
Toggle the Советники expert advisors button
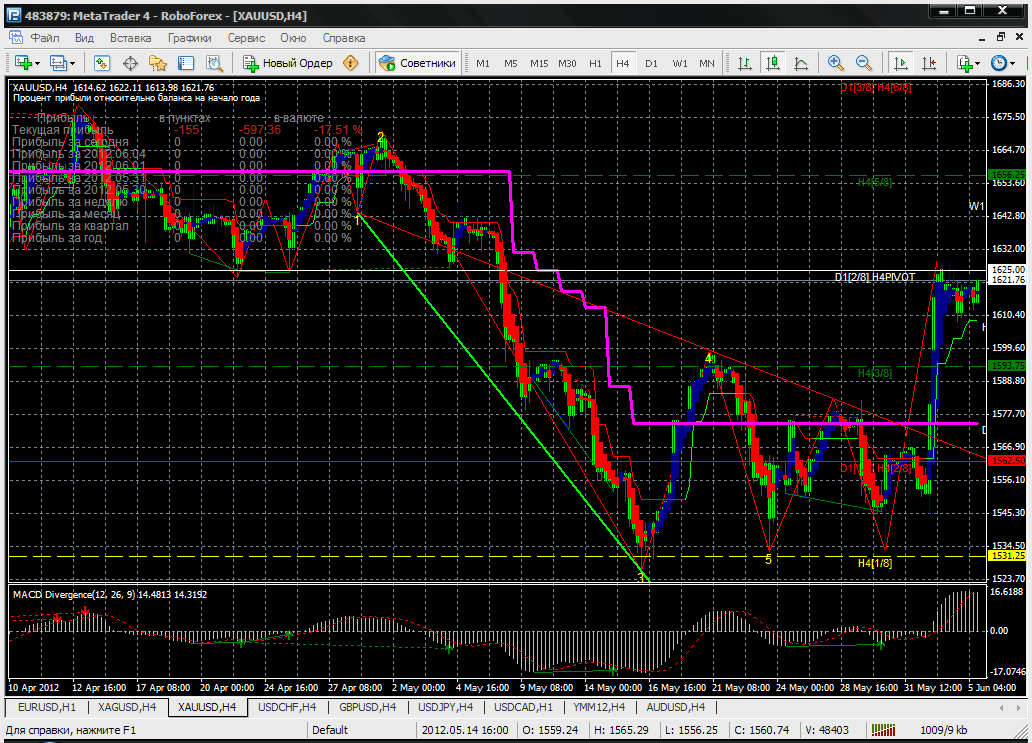pos(418,63)
